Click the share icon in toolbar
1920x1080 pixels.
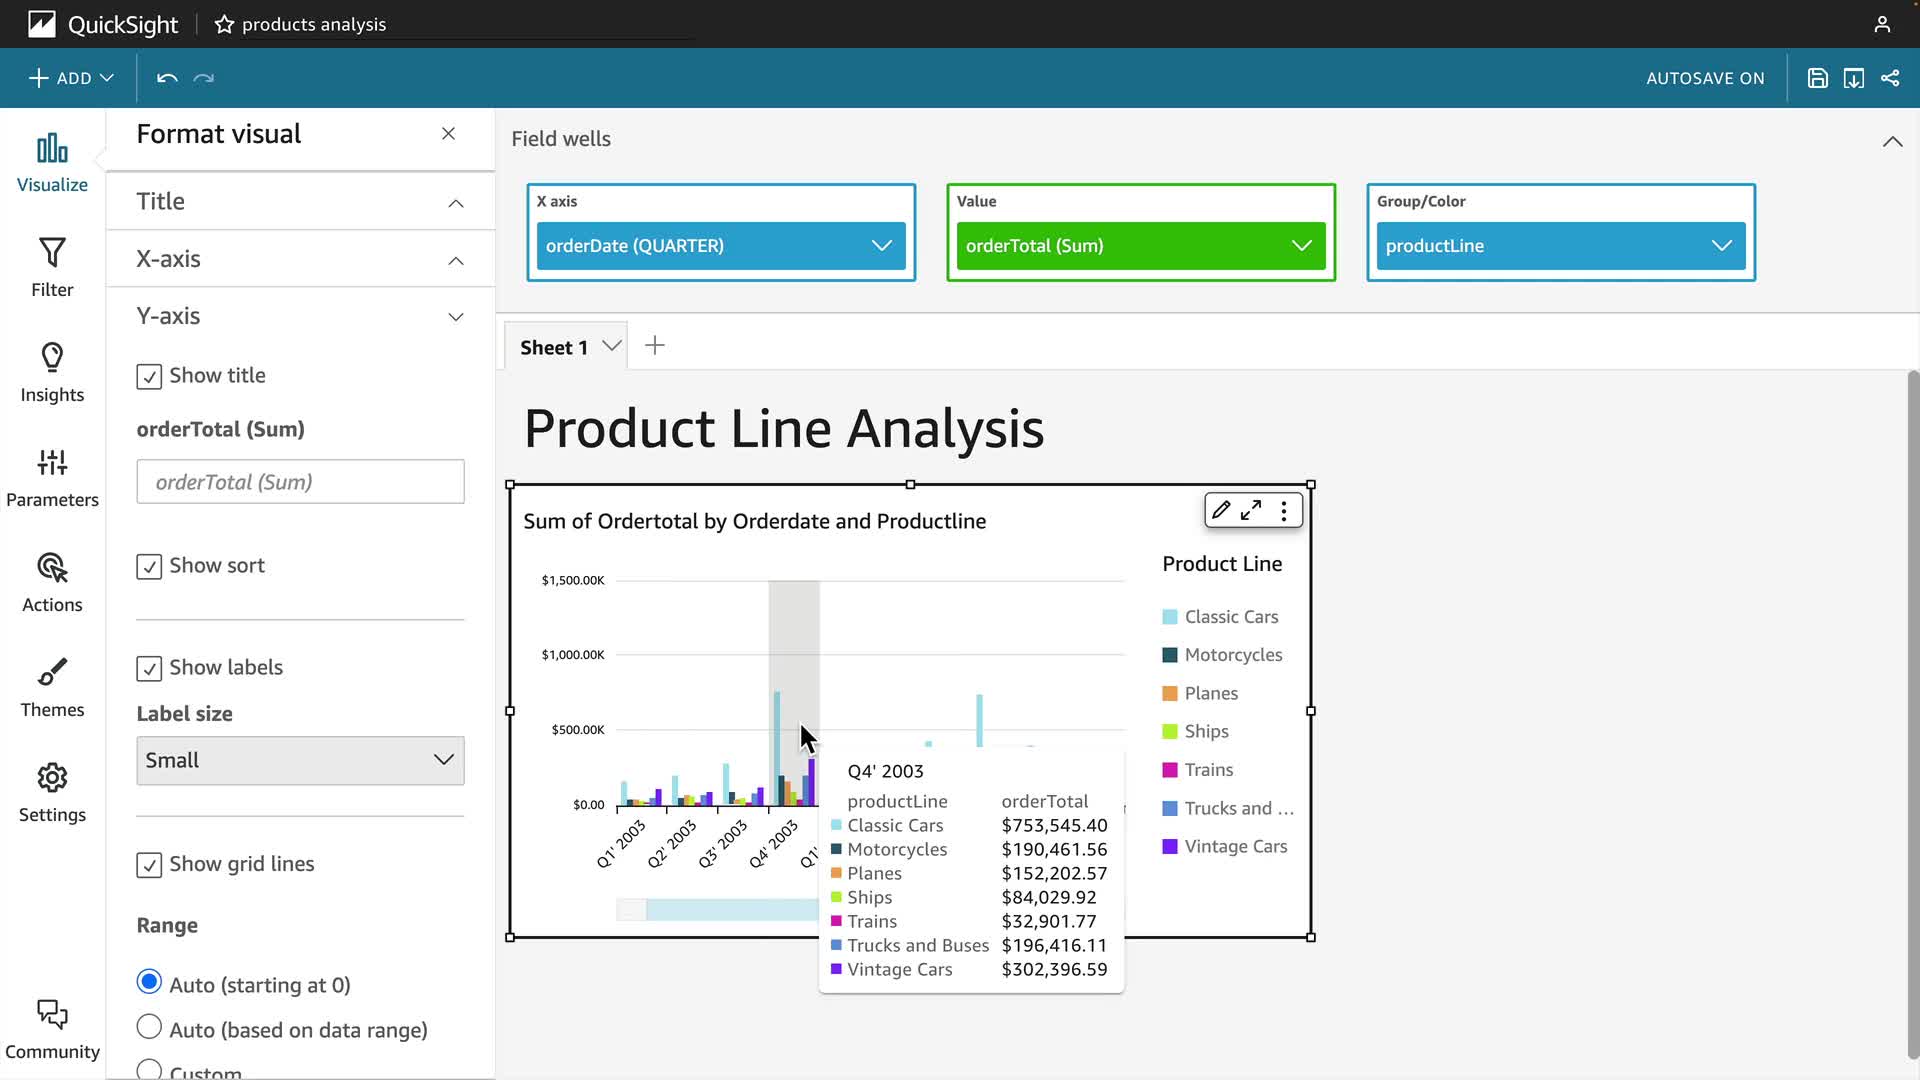tap(1890, 78)
